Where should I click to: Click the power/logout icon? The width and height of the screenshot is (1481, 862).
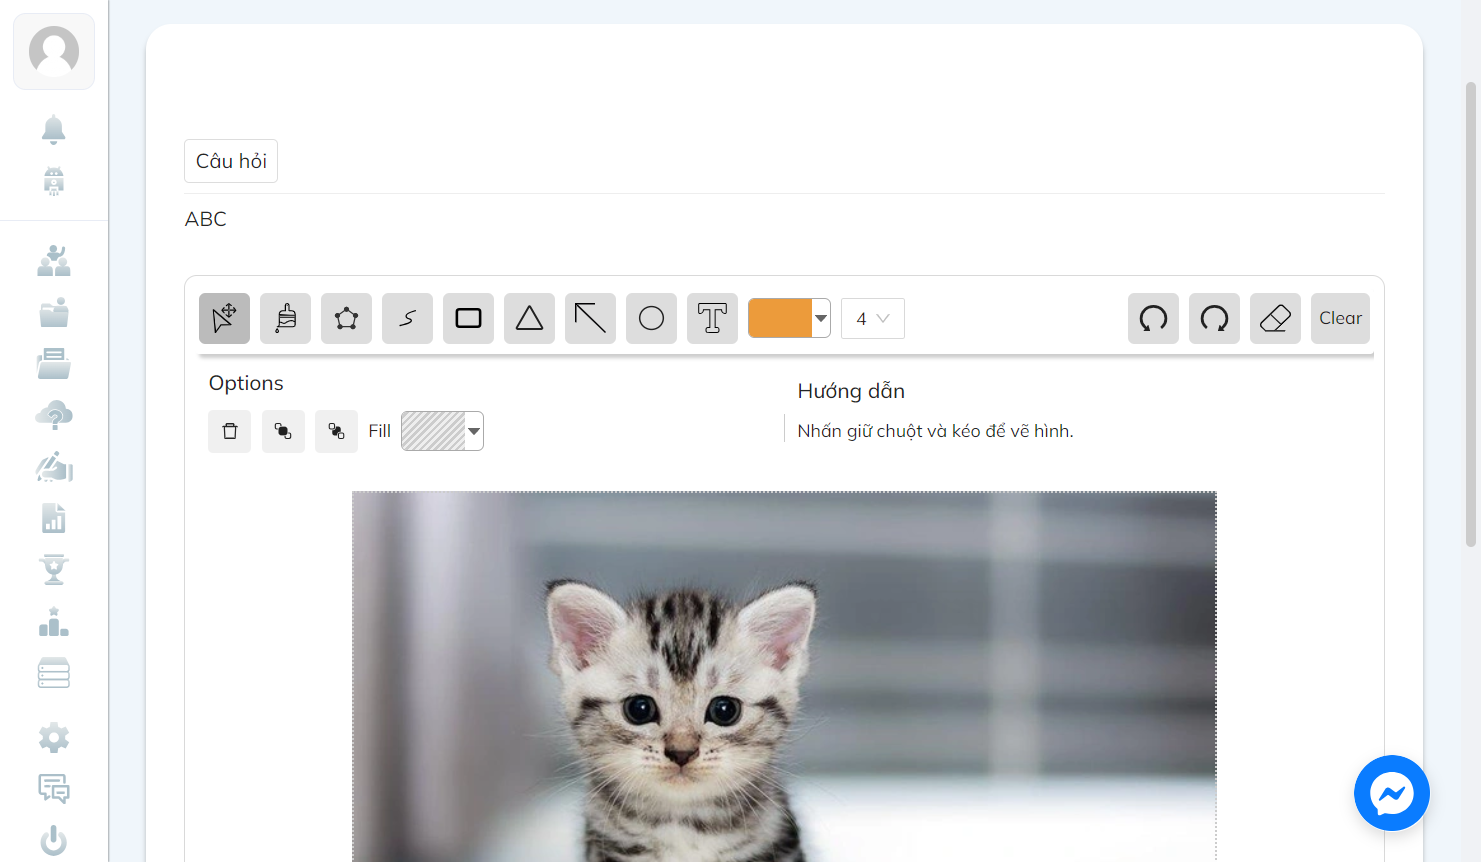point(54,841)
